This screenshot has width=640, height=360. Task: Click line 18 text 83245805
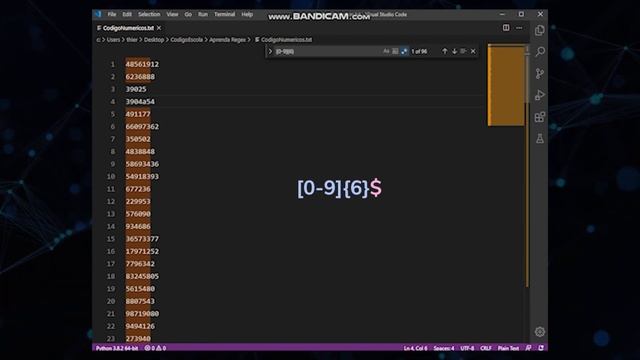click(x=142, y=276)
